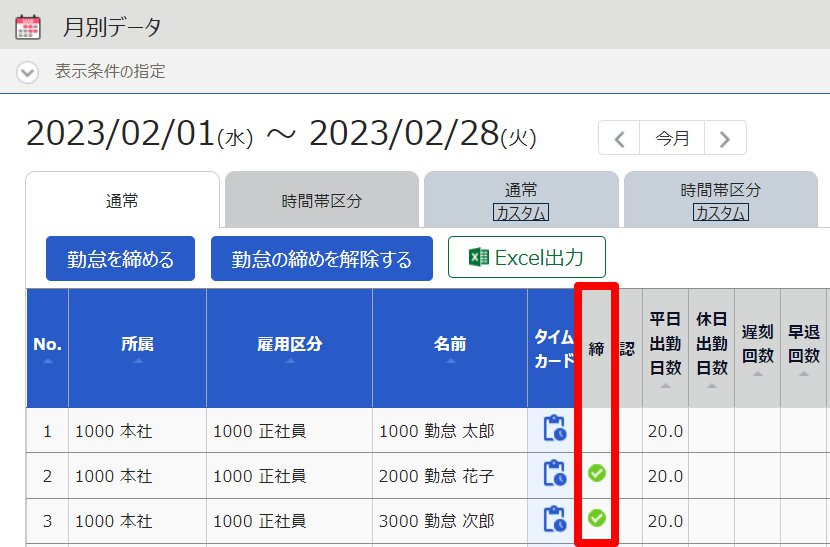Open timecard icon for 勤怠 太郎
Viewport: 830px width, 547px height.
554,428
